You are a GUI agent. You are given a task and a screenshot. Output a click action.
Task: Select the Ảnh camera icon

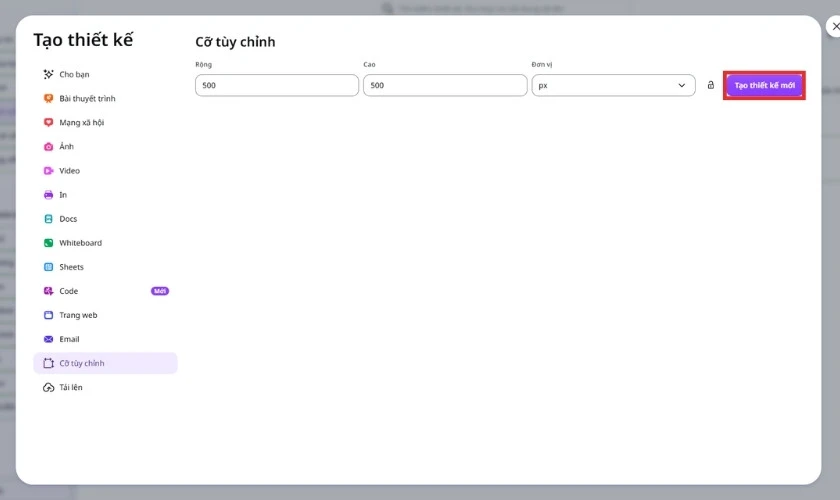48,147
